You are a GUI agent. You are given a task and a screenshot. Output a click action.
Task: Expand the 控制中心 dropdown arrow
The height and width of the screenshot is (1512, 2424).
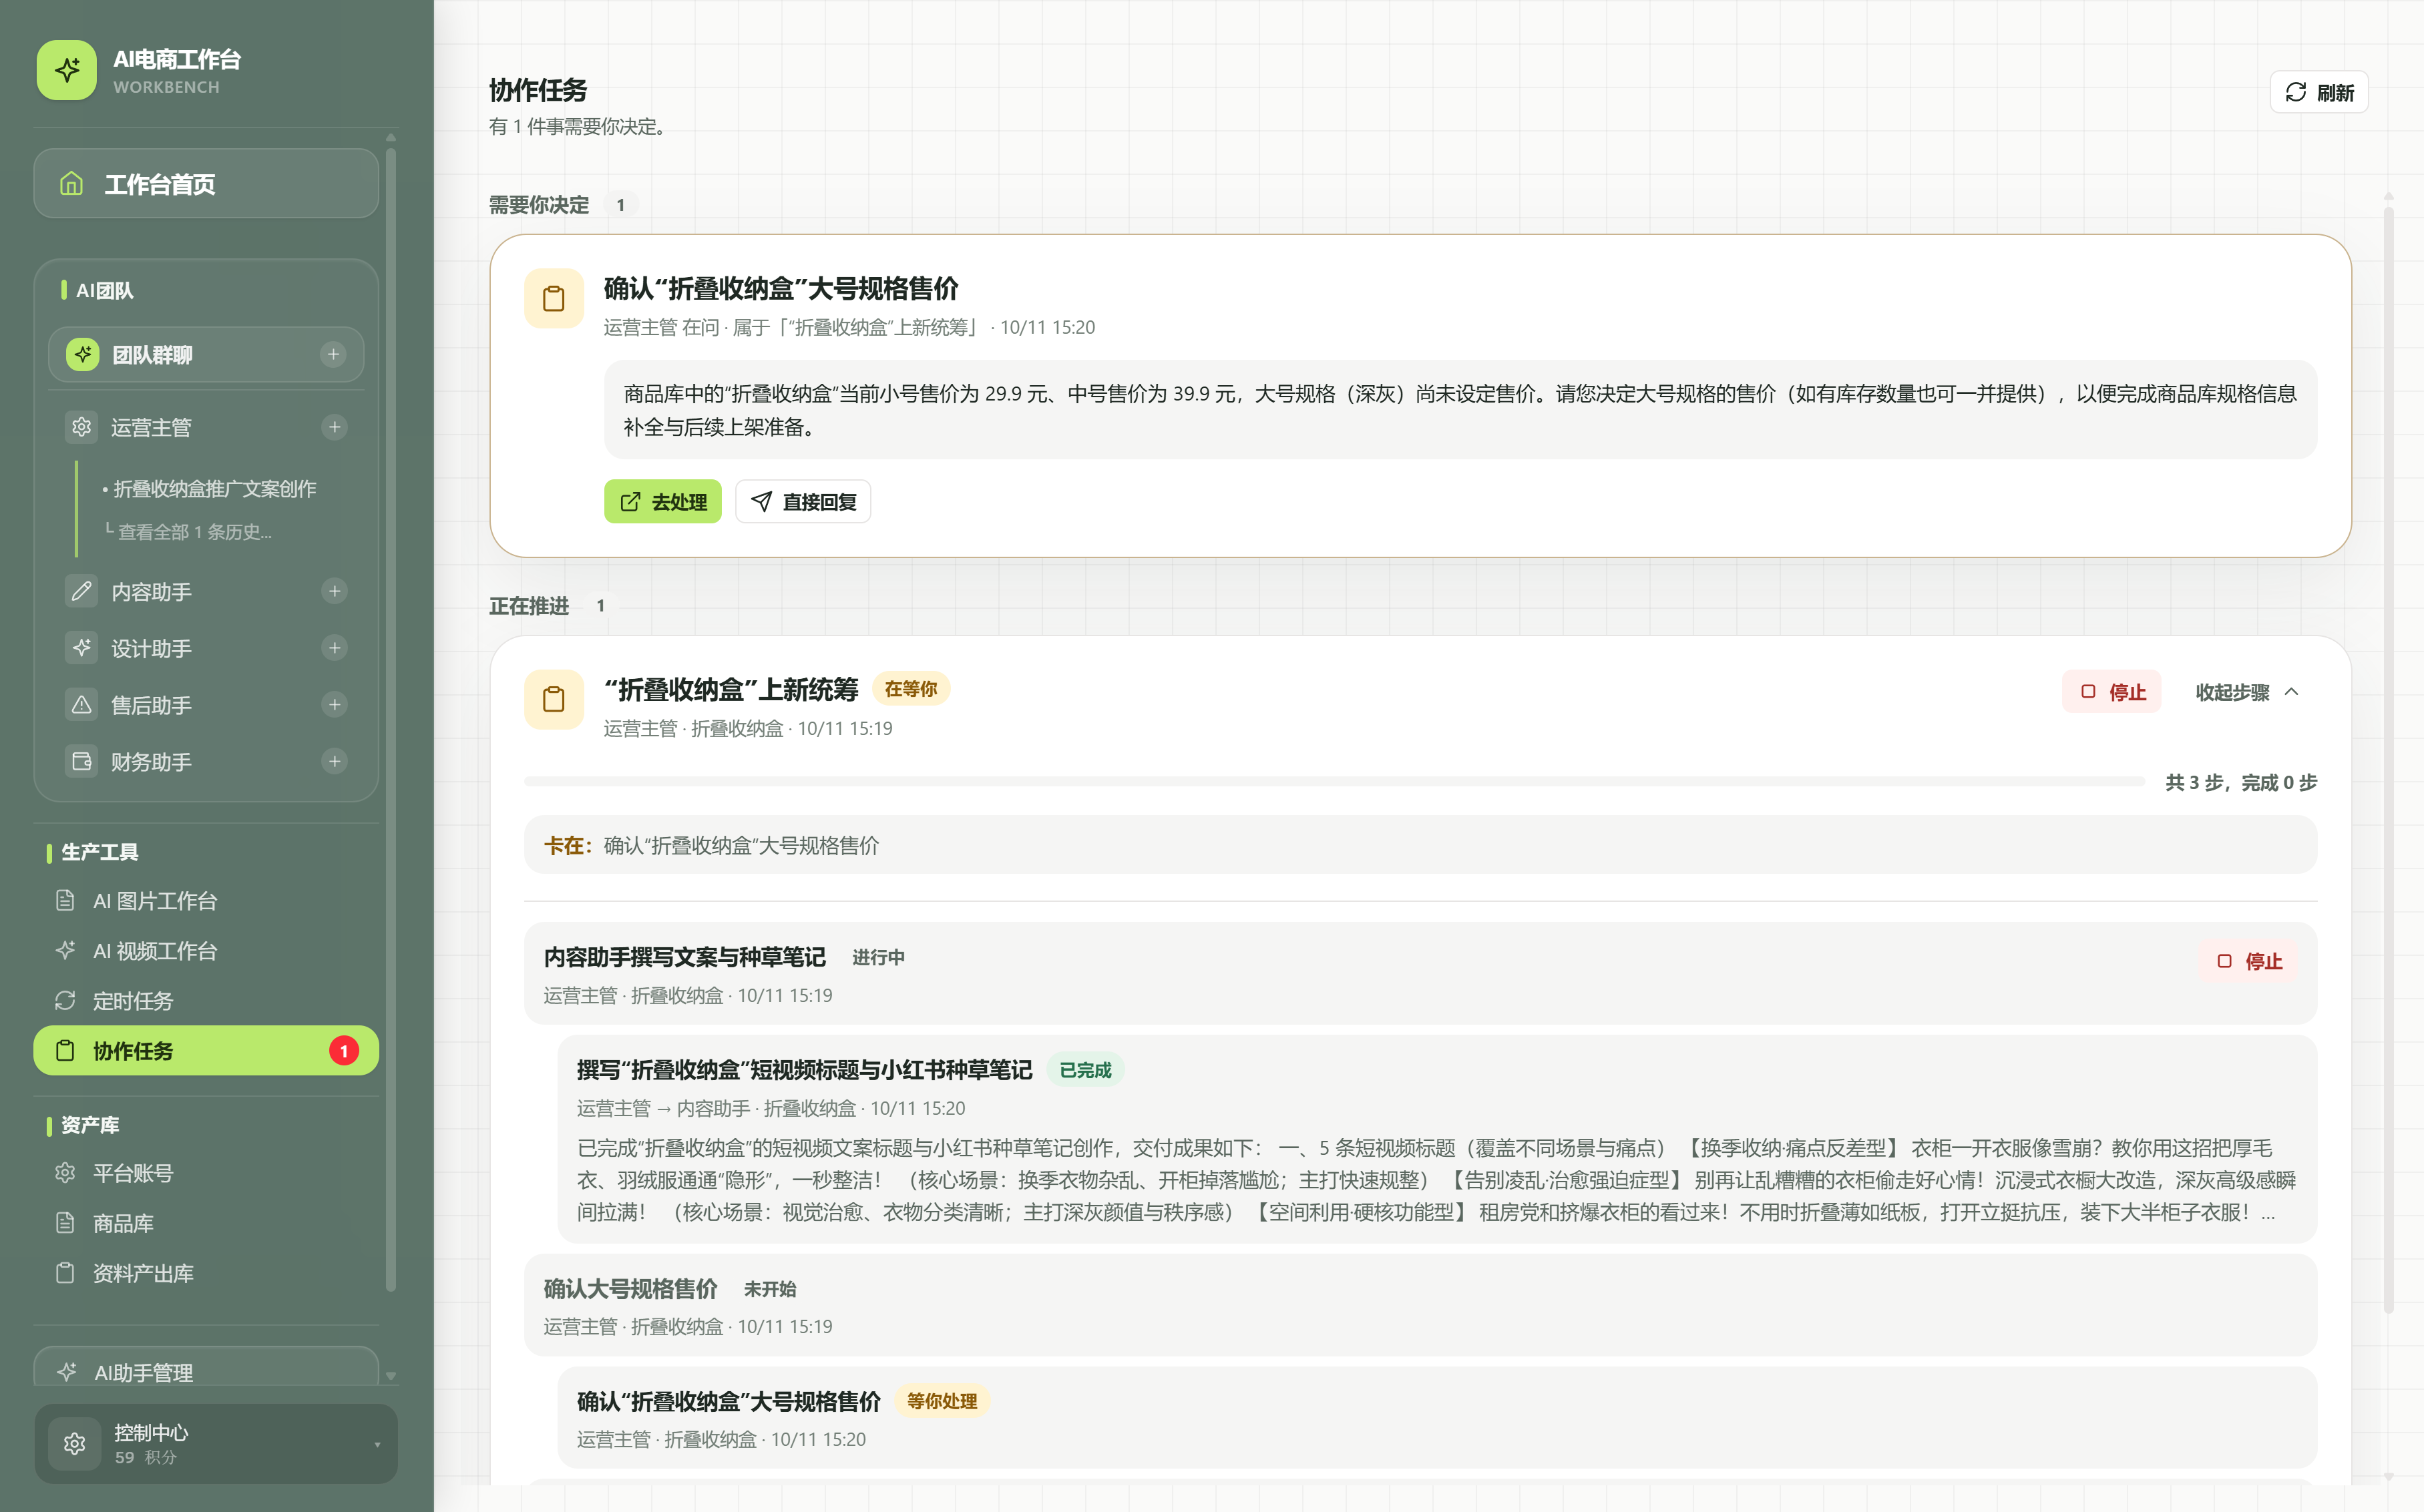tap(377, 1444)
